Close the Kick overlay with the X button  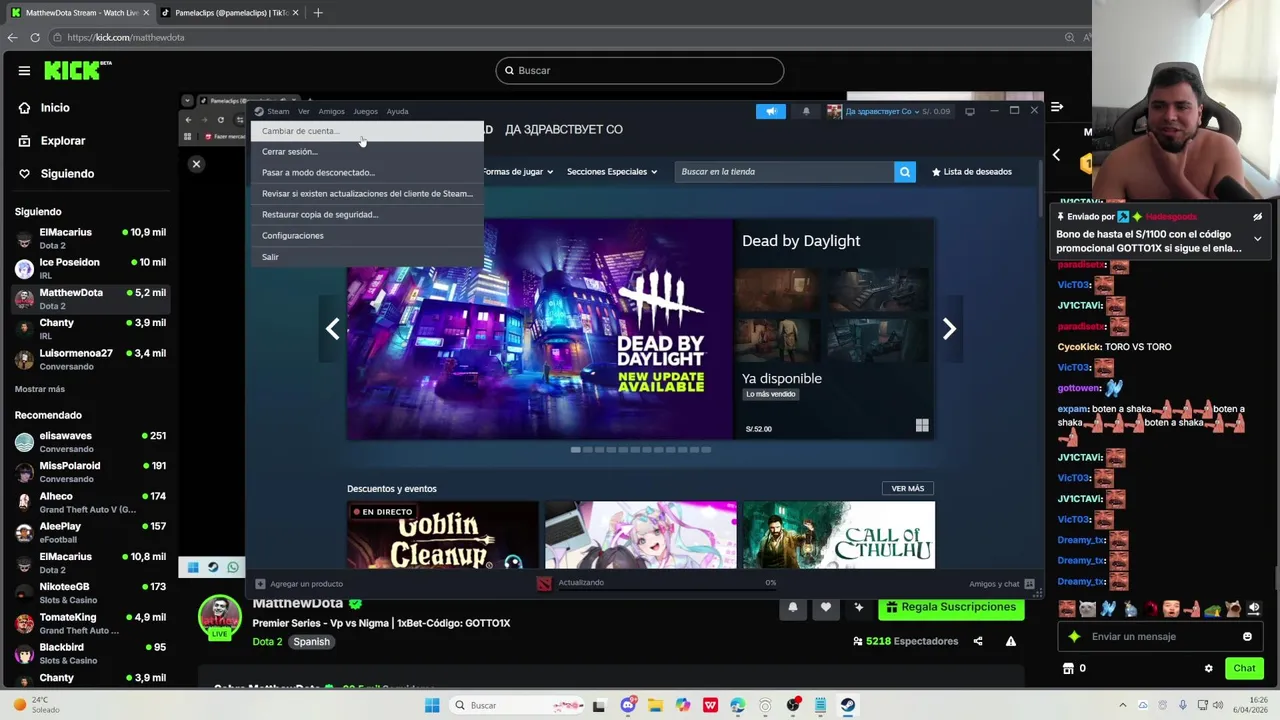(x=196, y=164)
